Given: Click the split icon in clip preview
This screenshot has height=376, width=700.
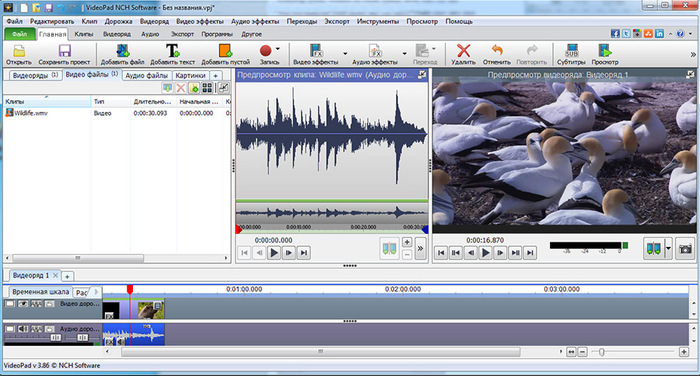Looking at the screenshot, I should click(389, 248).
